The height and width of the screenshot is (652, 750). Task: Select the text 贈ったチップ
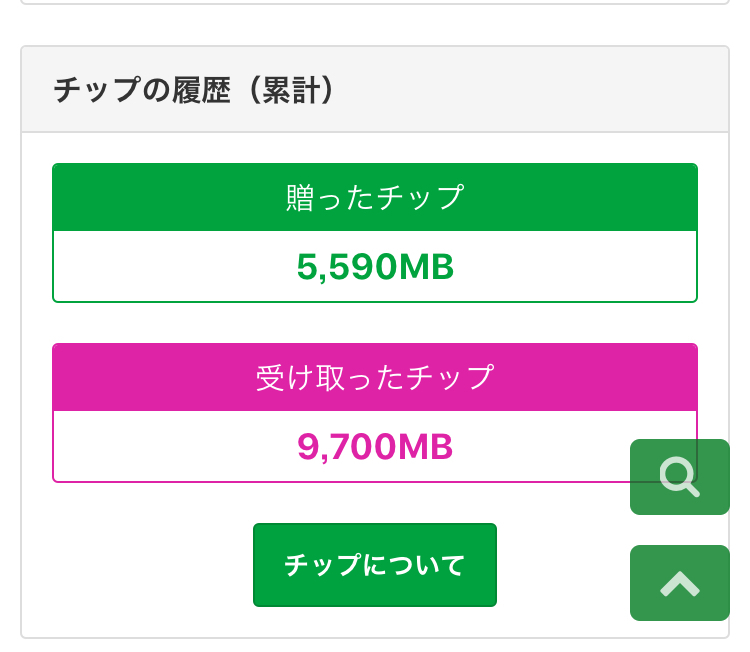click(x=374, y=197)
